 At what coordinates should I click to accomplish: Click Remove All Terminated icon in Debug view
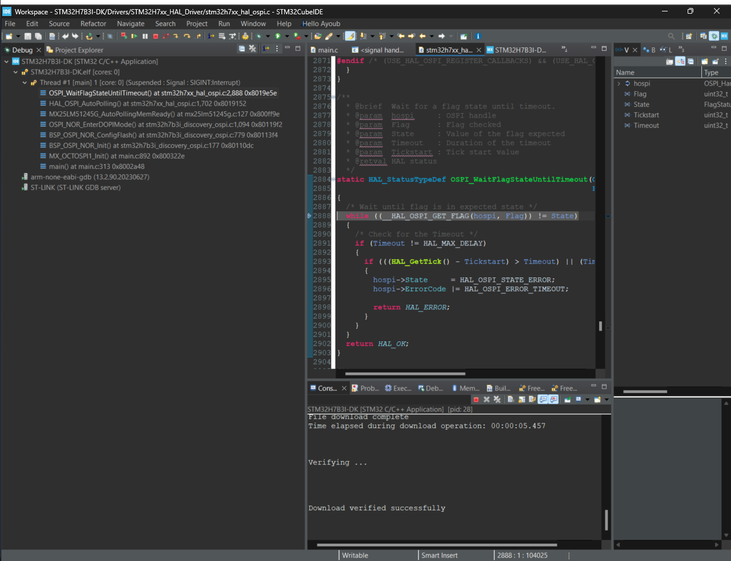[252, 48]
